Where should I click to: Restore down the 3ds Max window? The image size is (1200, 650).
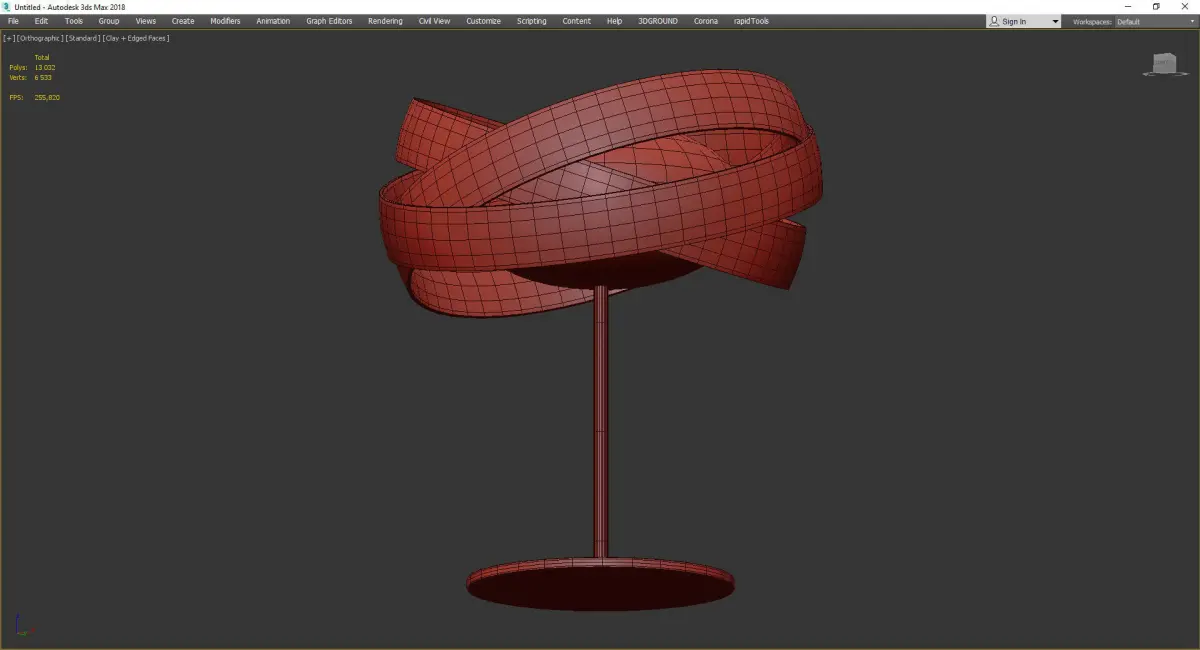coord(1156,7)
